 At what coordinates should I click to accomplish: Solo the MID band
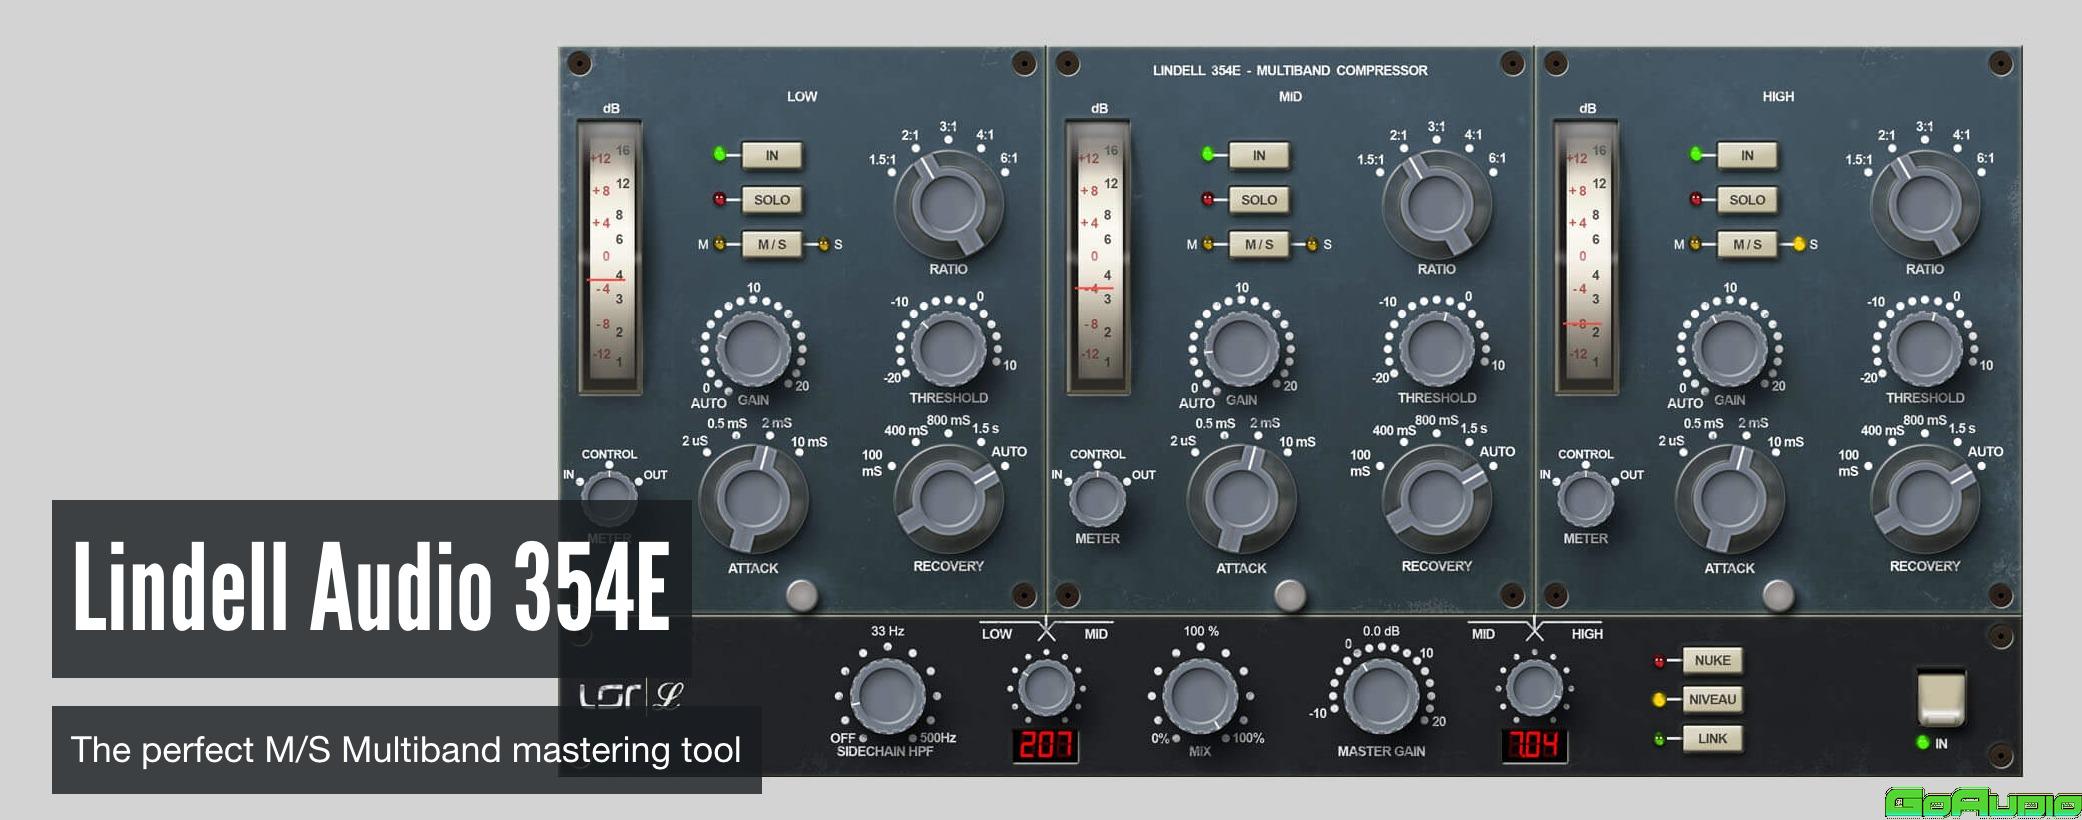(x=1259, y=200)
